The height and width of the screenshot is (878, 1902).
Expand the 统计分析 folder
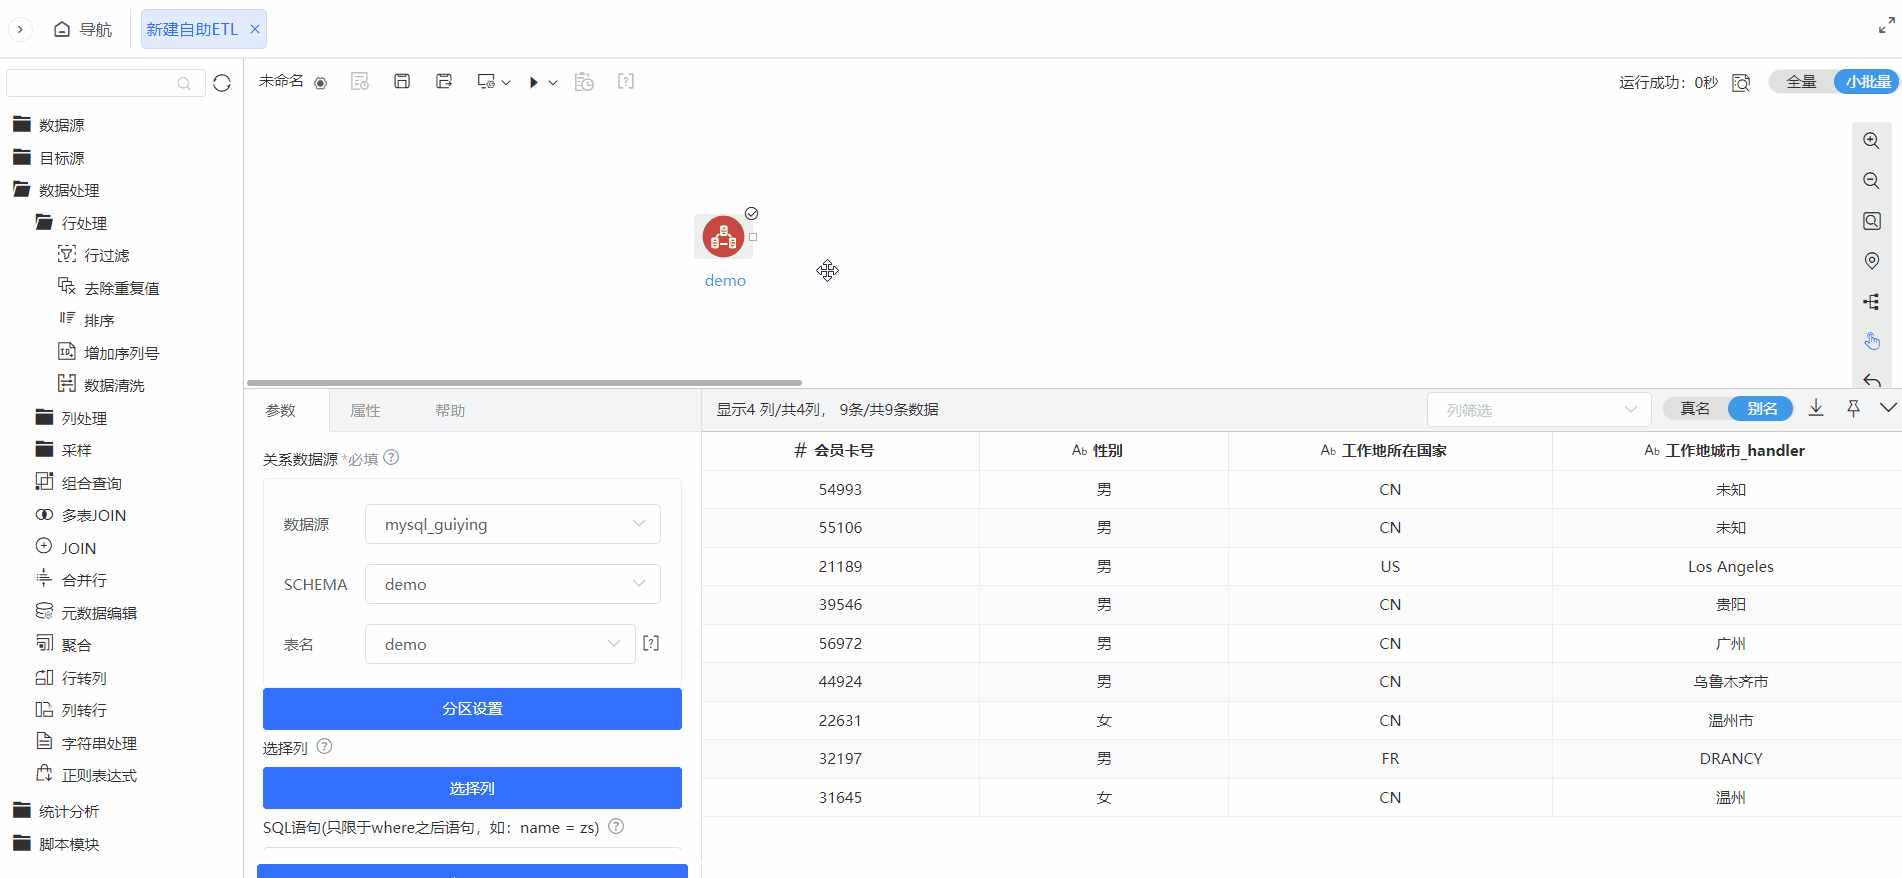pyautogui.click(x=57, y=811)
